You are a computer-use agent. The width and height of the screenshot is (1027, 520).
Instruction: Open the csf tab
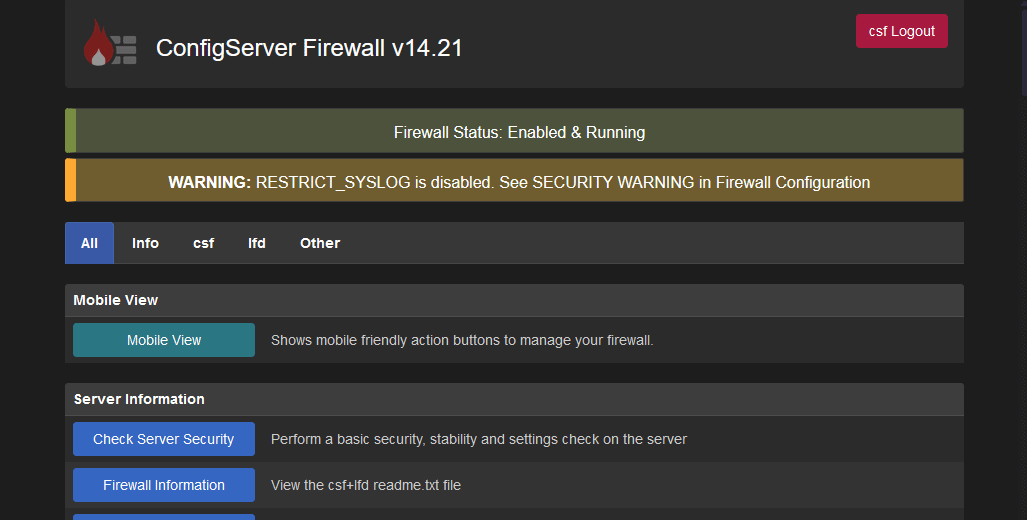[203, 243]
